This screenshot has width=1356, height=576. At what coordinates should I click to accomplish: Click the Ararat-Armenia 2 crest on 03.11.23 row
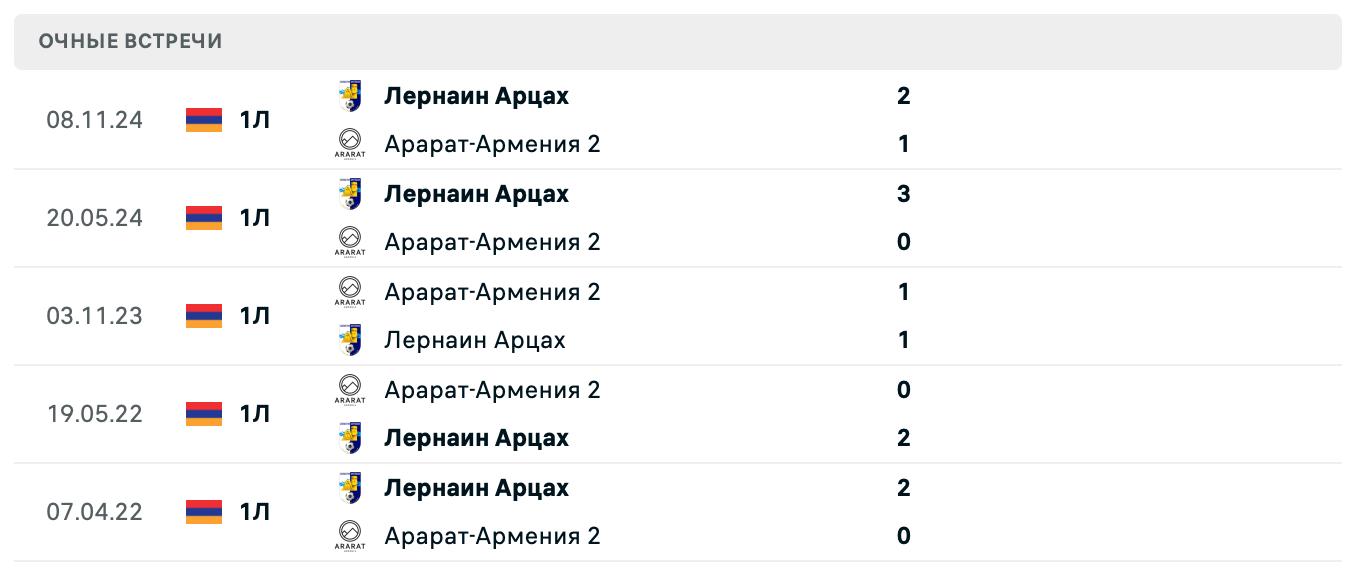pos(352,289)
